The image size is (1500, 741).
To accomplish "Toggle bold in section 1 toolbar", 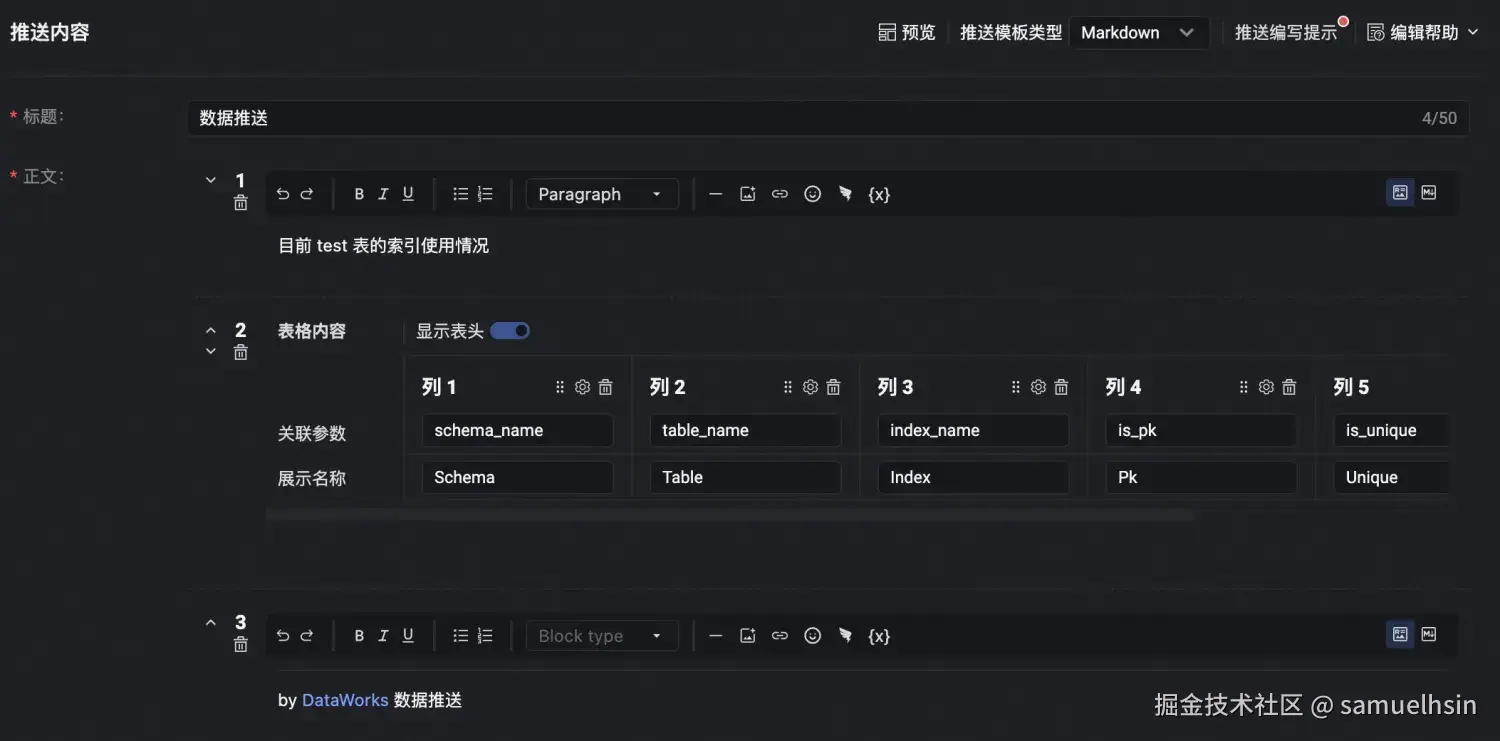I will (359, 194).
